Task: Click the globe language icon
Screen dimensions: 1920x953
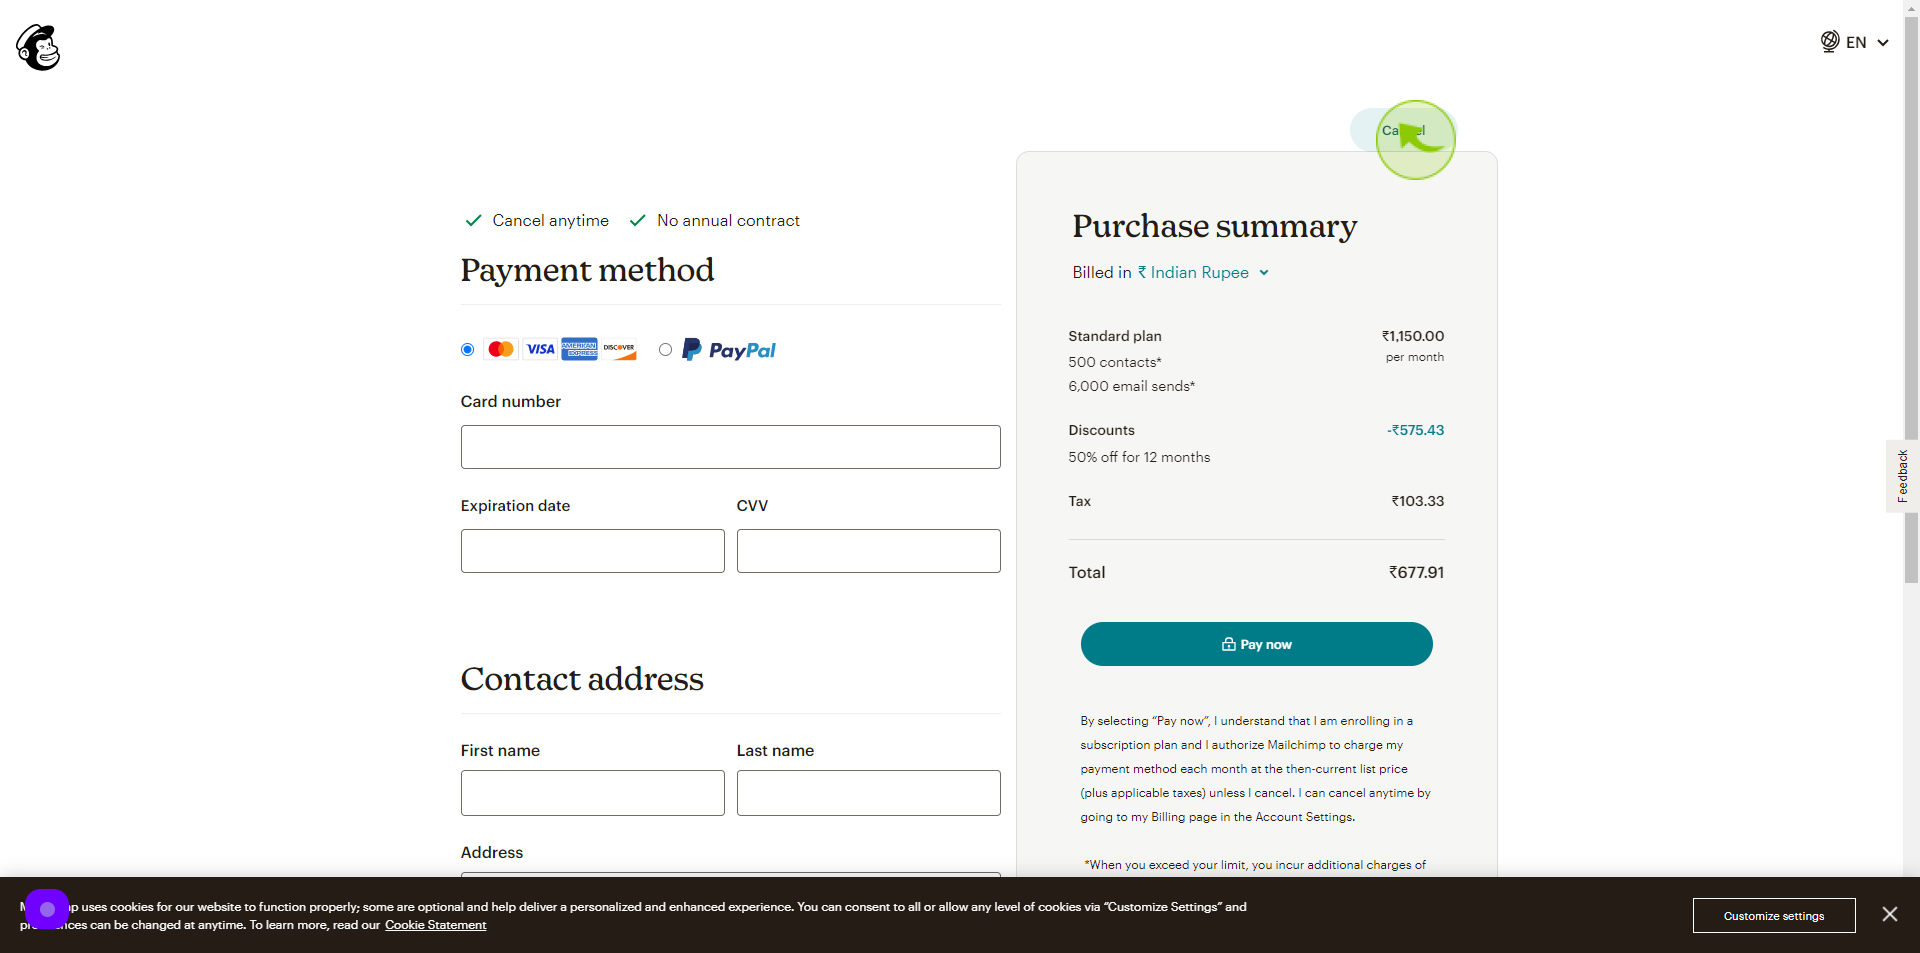Action: coord(1830,42)
